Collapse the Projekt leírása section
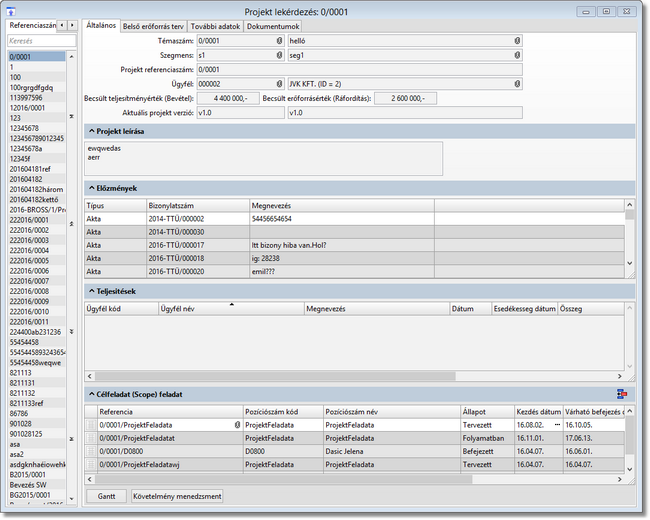 pyautogui.click(x=91, y=131)
